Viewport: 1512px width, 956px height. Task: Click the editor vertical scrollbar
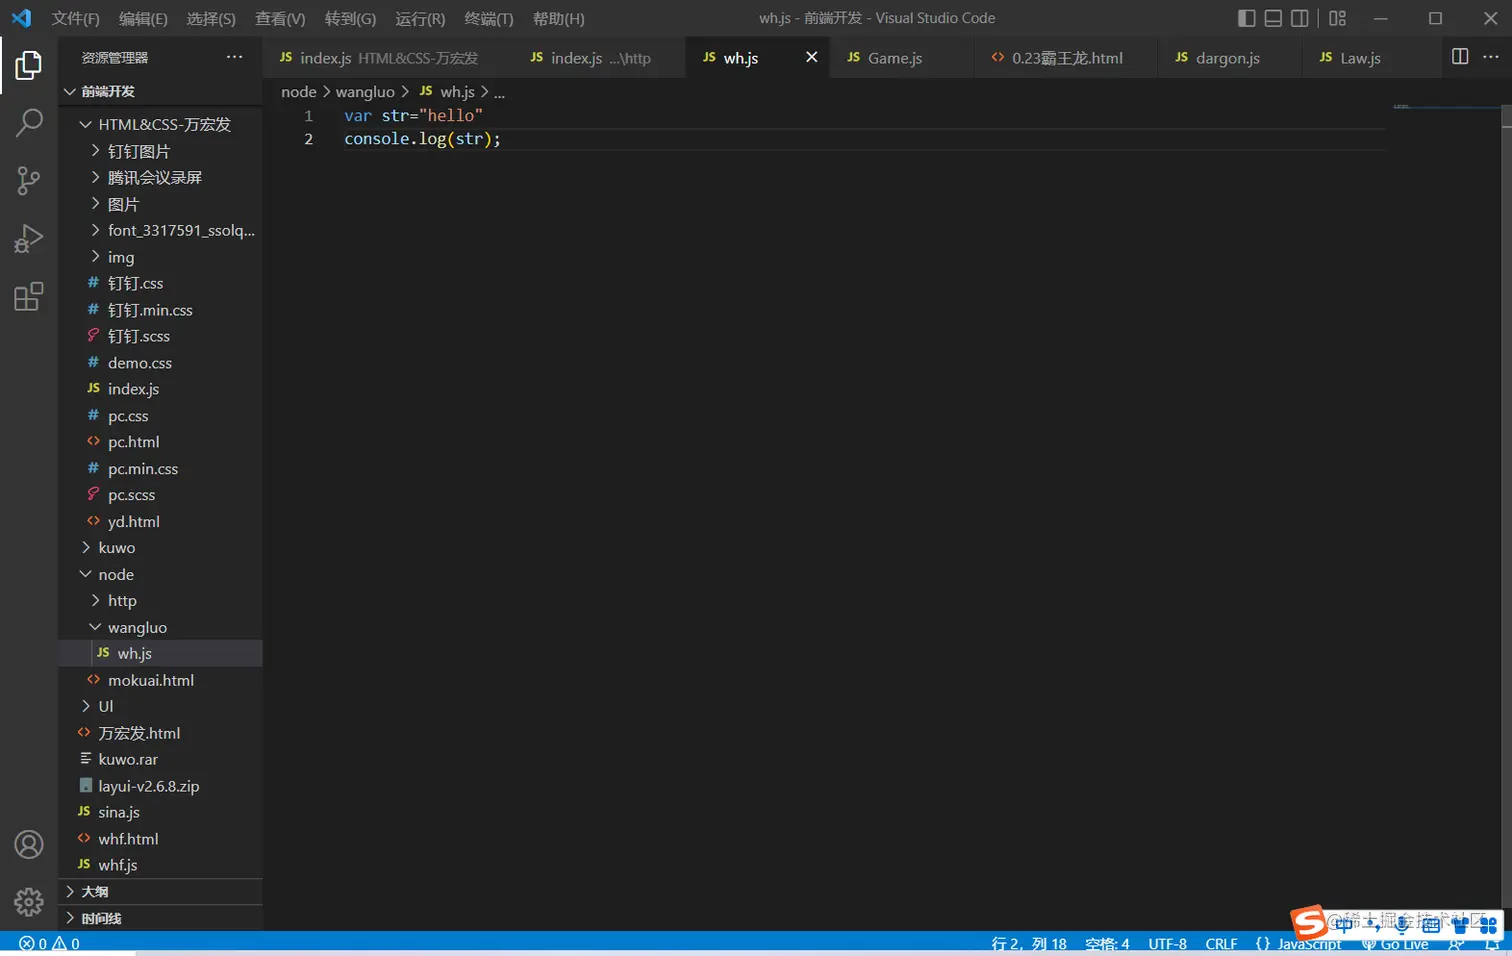click(1506, 515)
